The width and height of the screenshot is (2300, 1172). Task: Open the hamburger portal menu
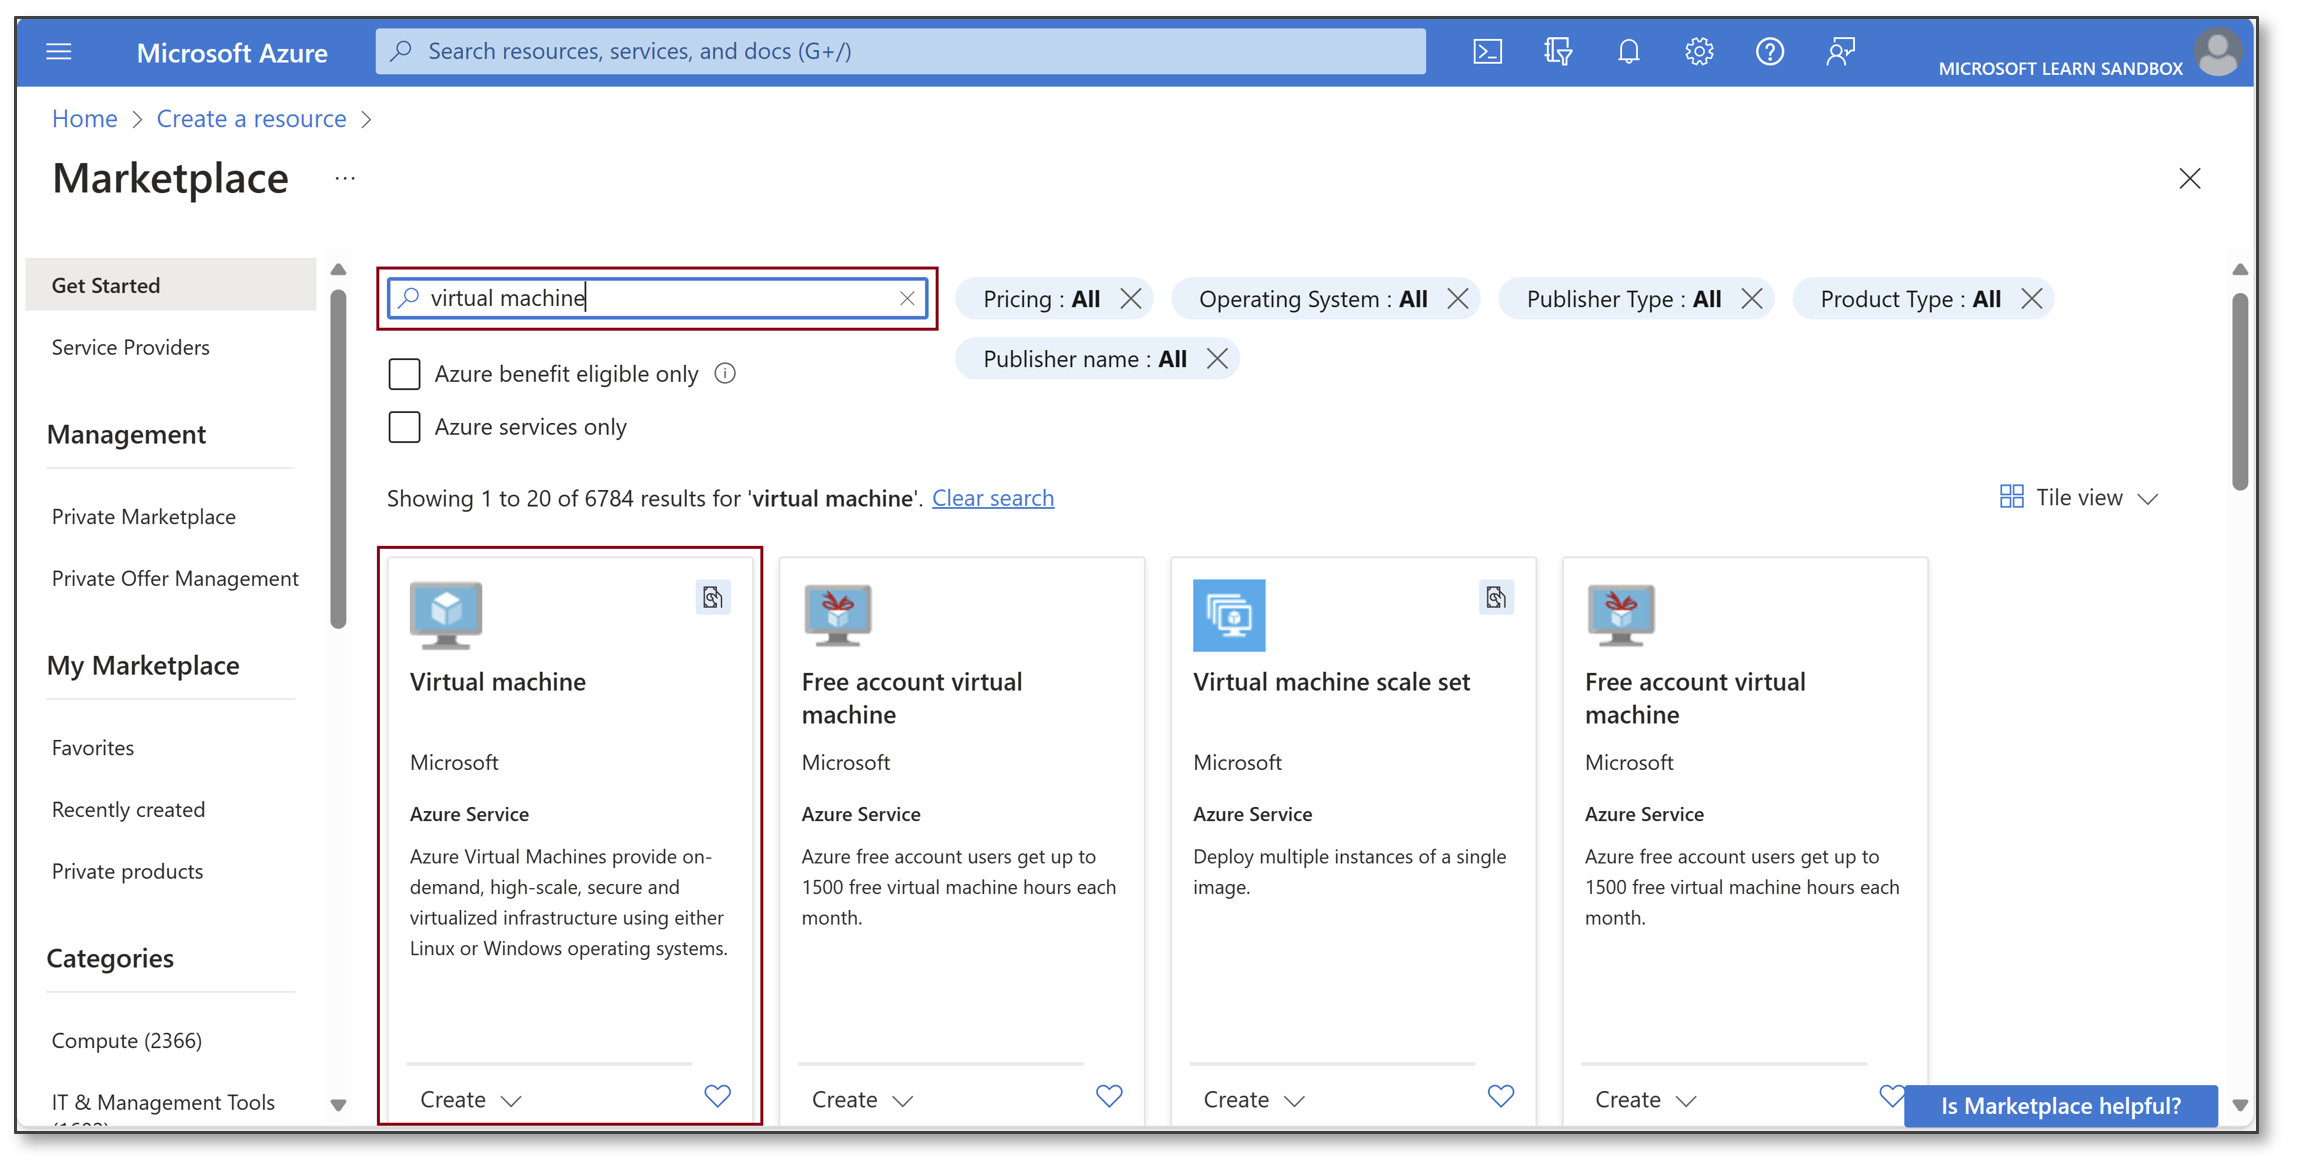coord(59,51)
